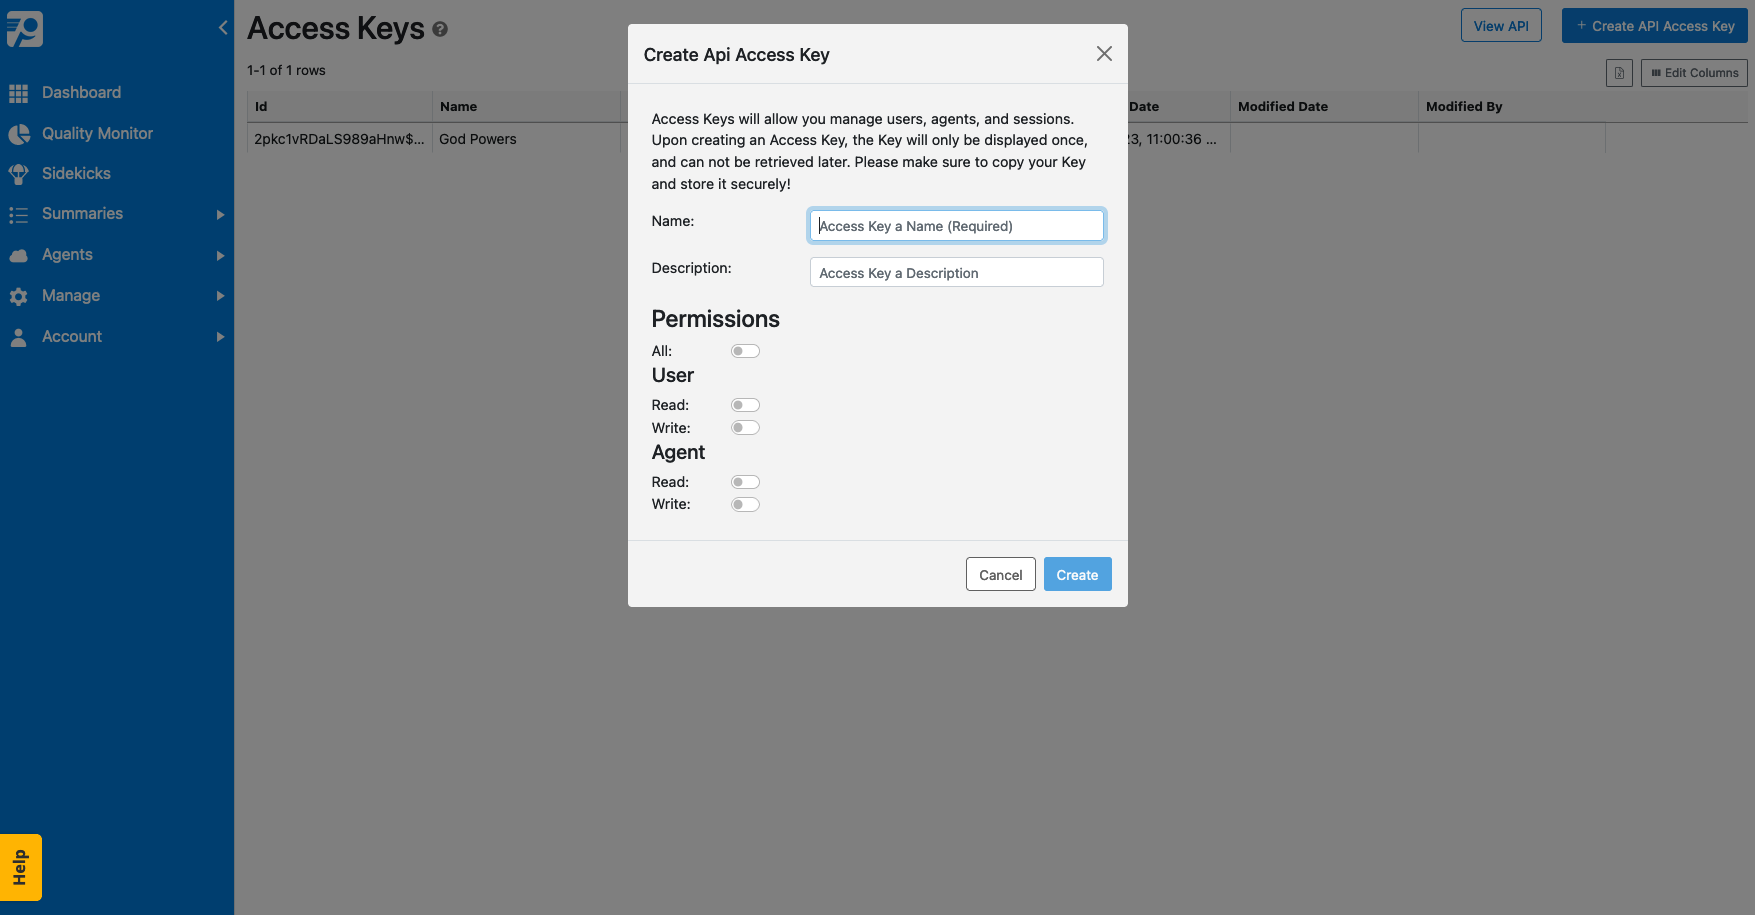This screenshot has width=1755, height=915.
Task: Open Manage via the gear icon
Action: [x=20, y=295]
